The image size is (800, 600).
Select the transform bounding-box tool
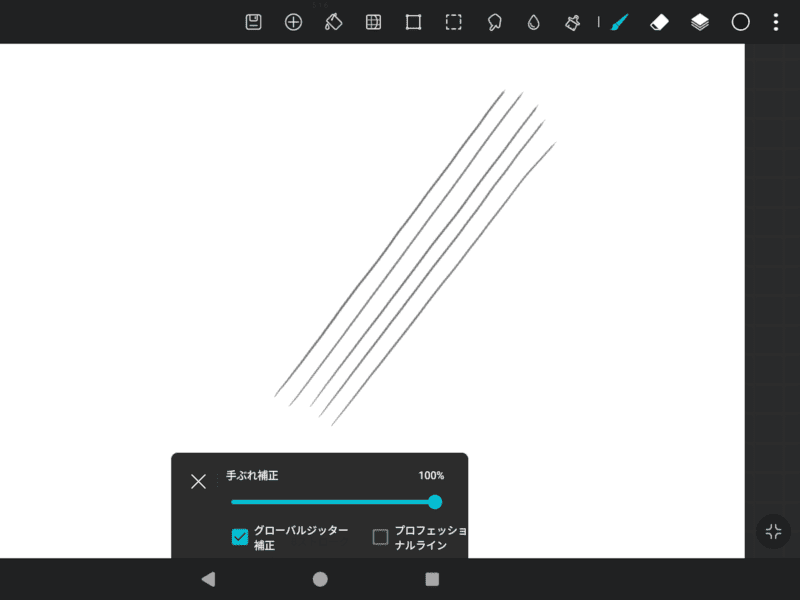pos(413,22)
